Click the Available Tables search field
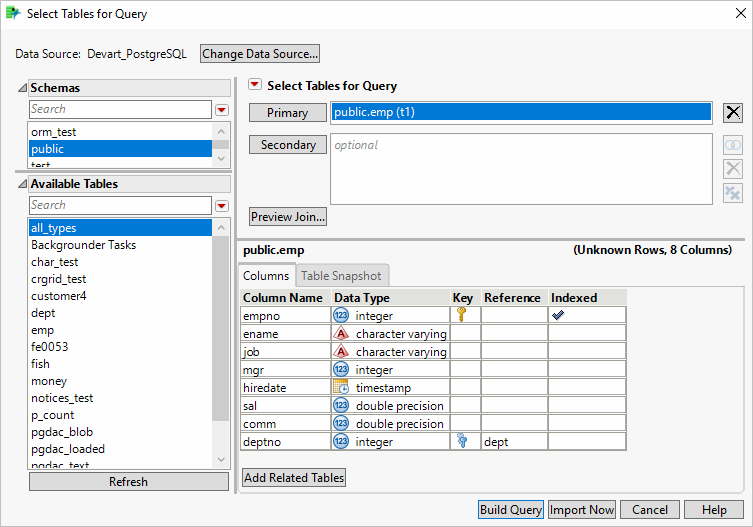The width and height of the screenshot is (753, 527). 119,205
